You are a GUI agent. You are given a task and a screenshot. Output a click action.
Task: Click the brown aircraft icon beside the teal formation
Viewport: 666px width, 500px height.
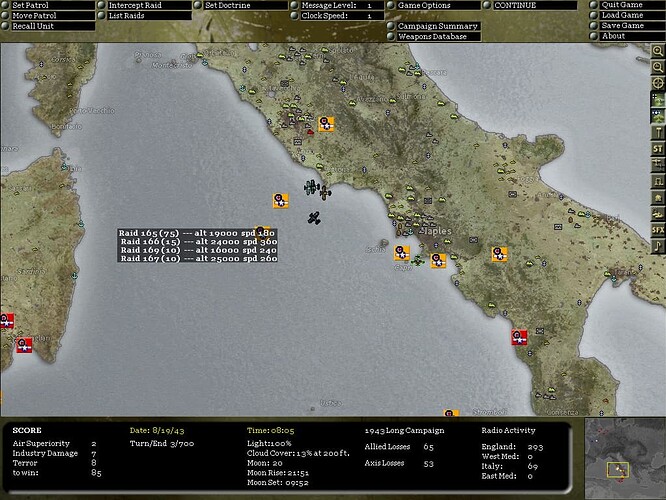tap(325, 193)
